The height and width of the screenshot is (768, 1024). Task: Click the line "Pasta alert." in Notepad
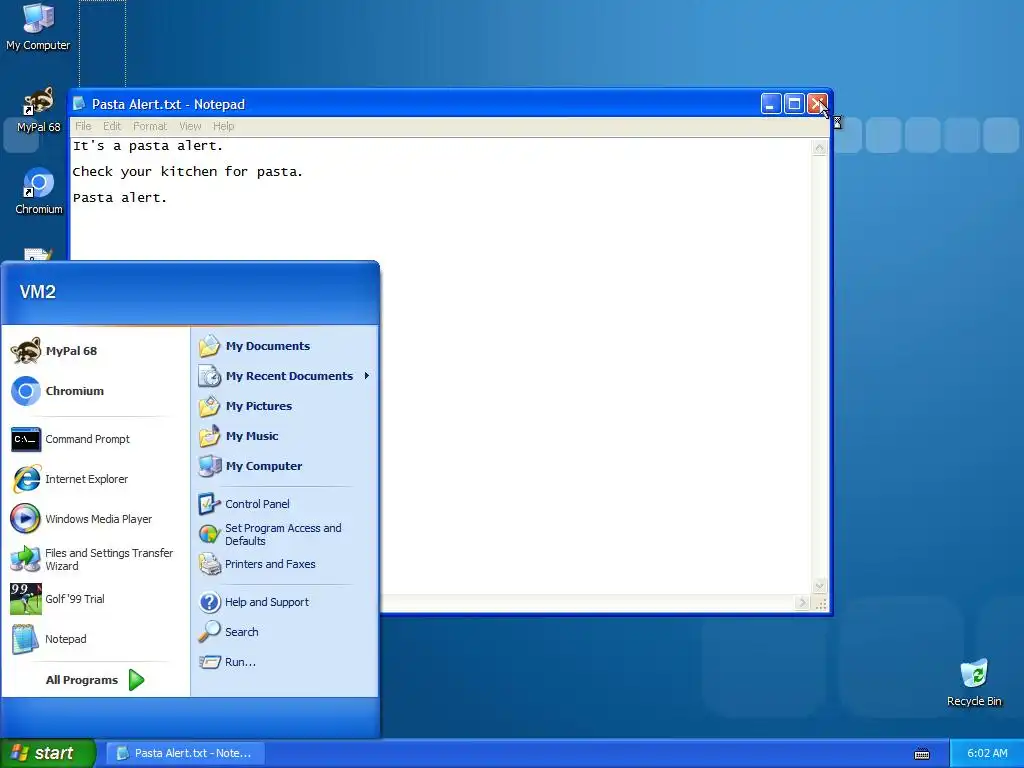pyautogui.click(x=120, y=198)
